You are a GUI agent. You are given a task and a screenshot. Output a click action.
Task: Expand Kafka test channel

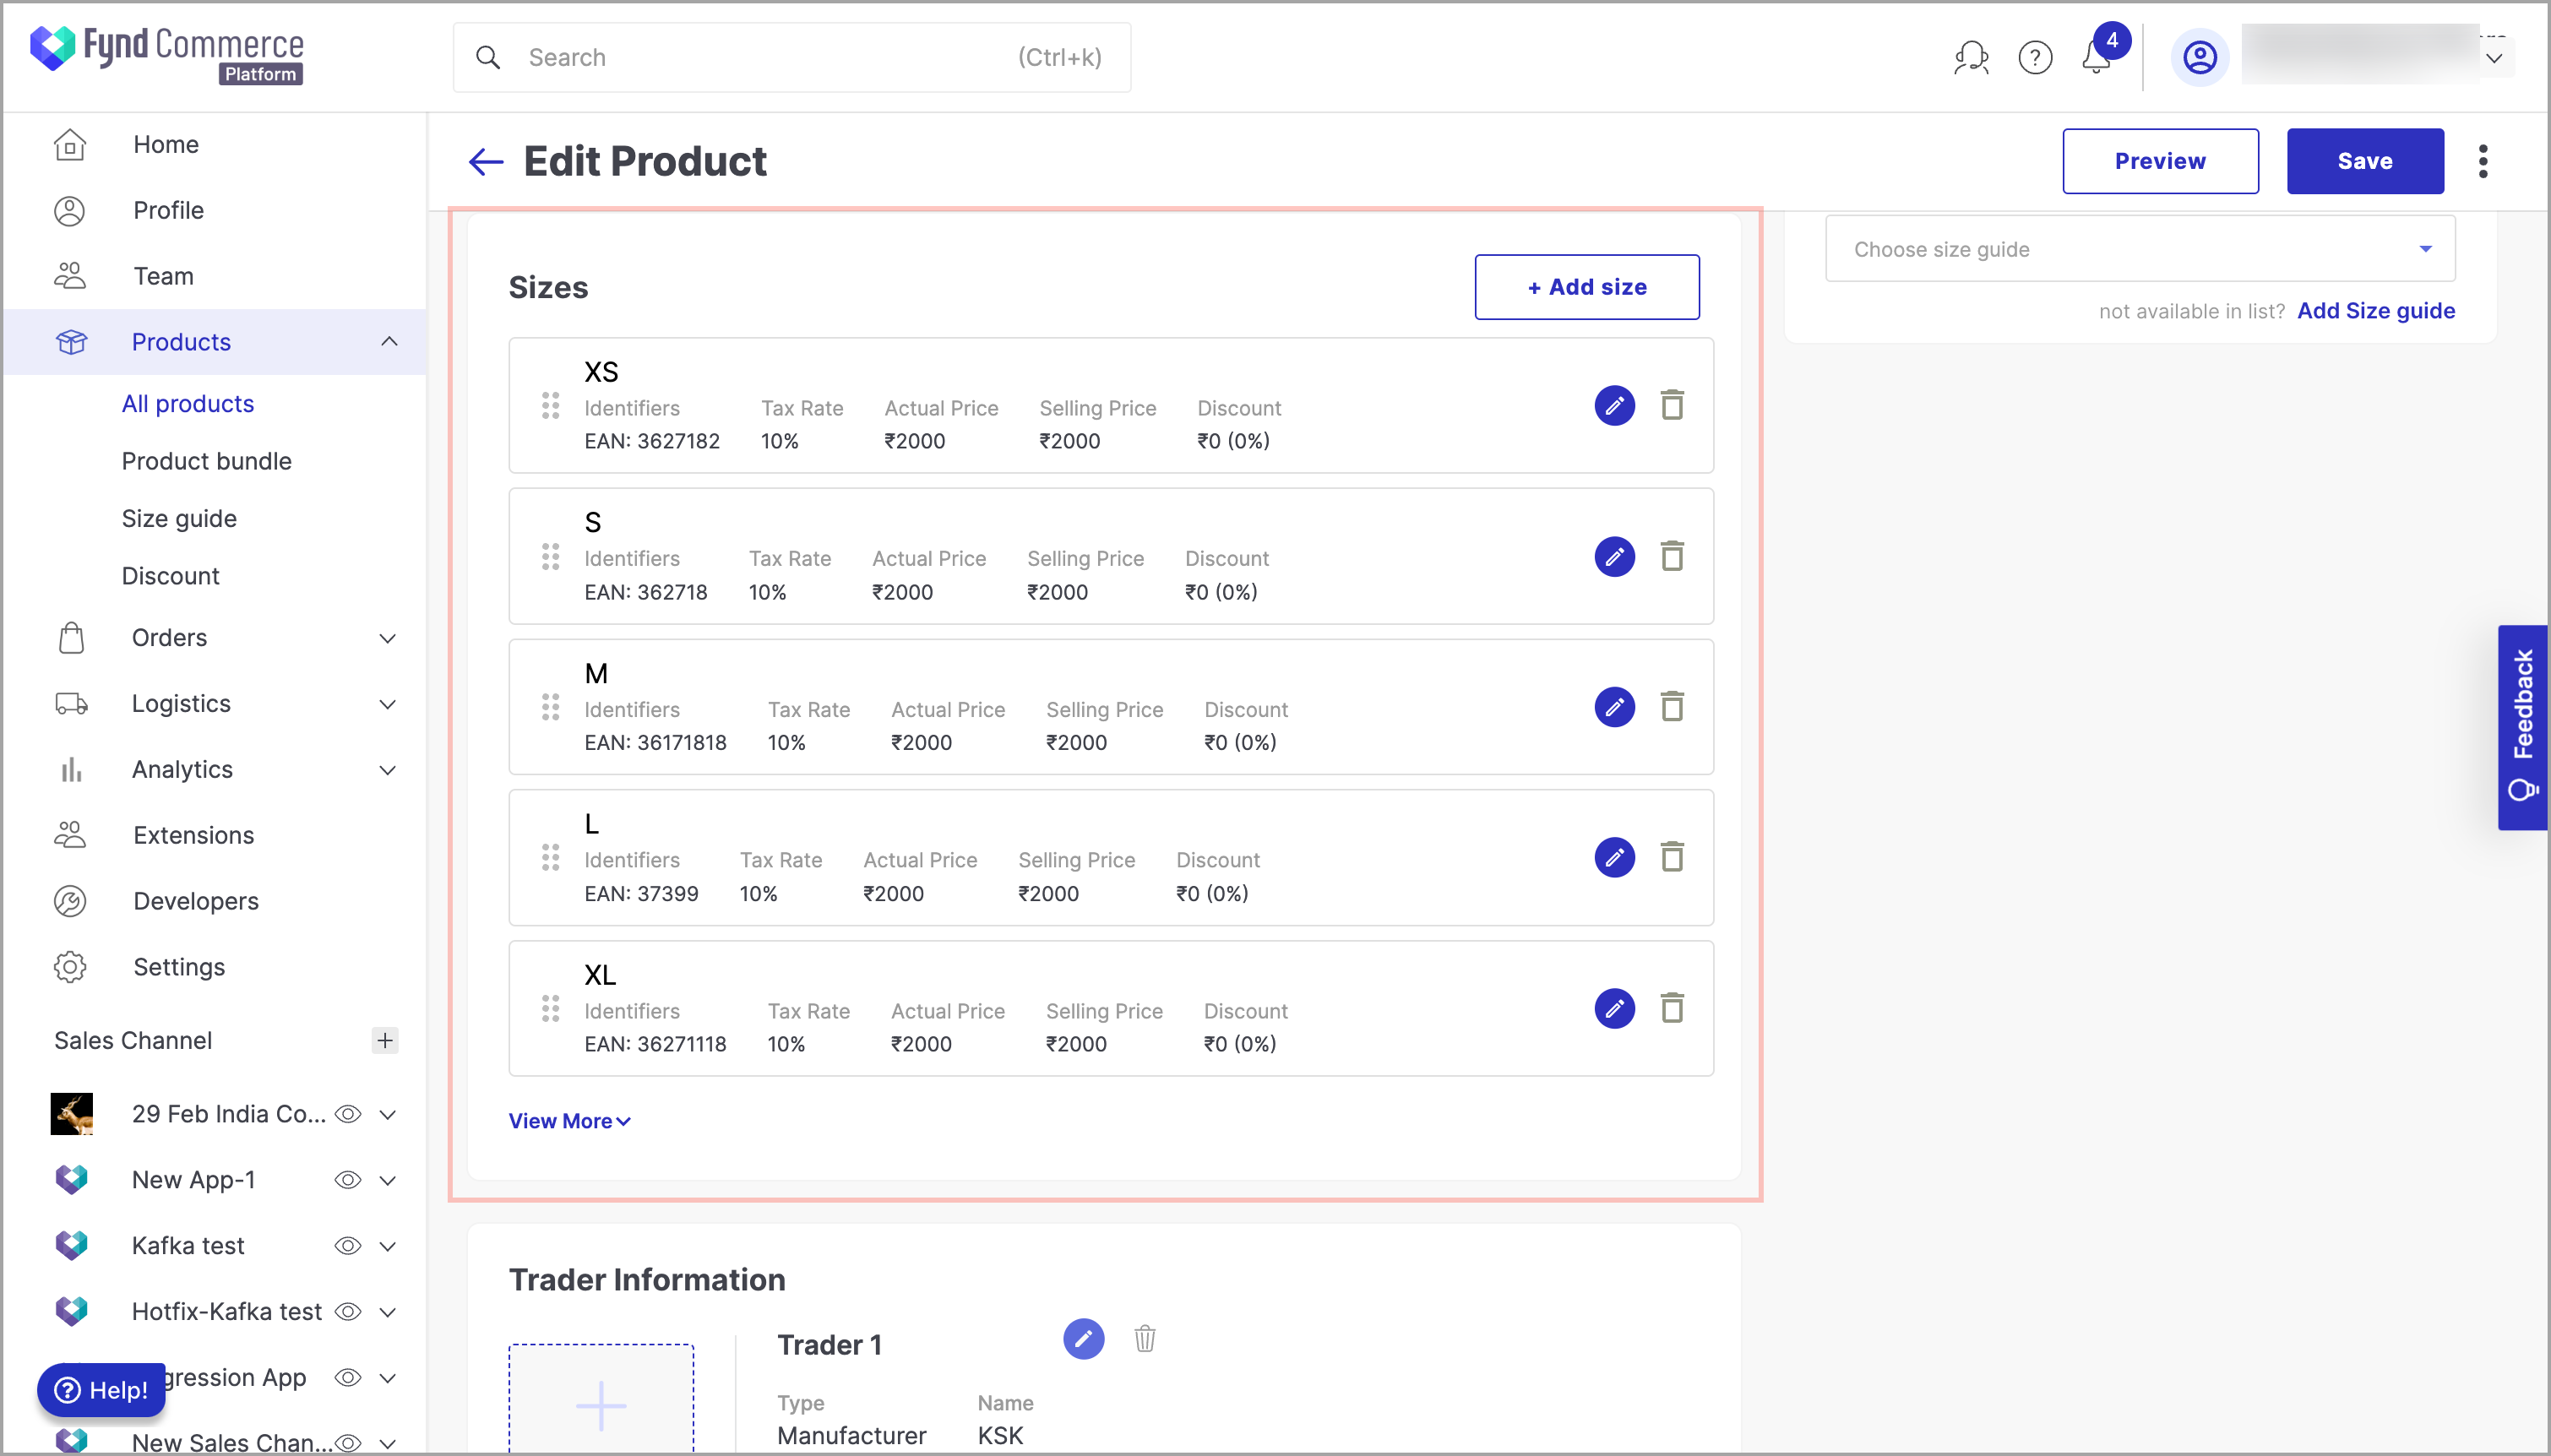(388, 1246)
